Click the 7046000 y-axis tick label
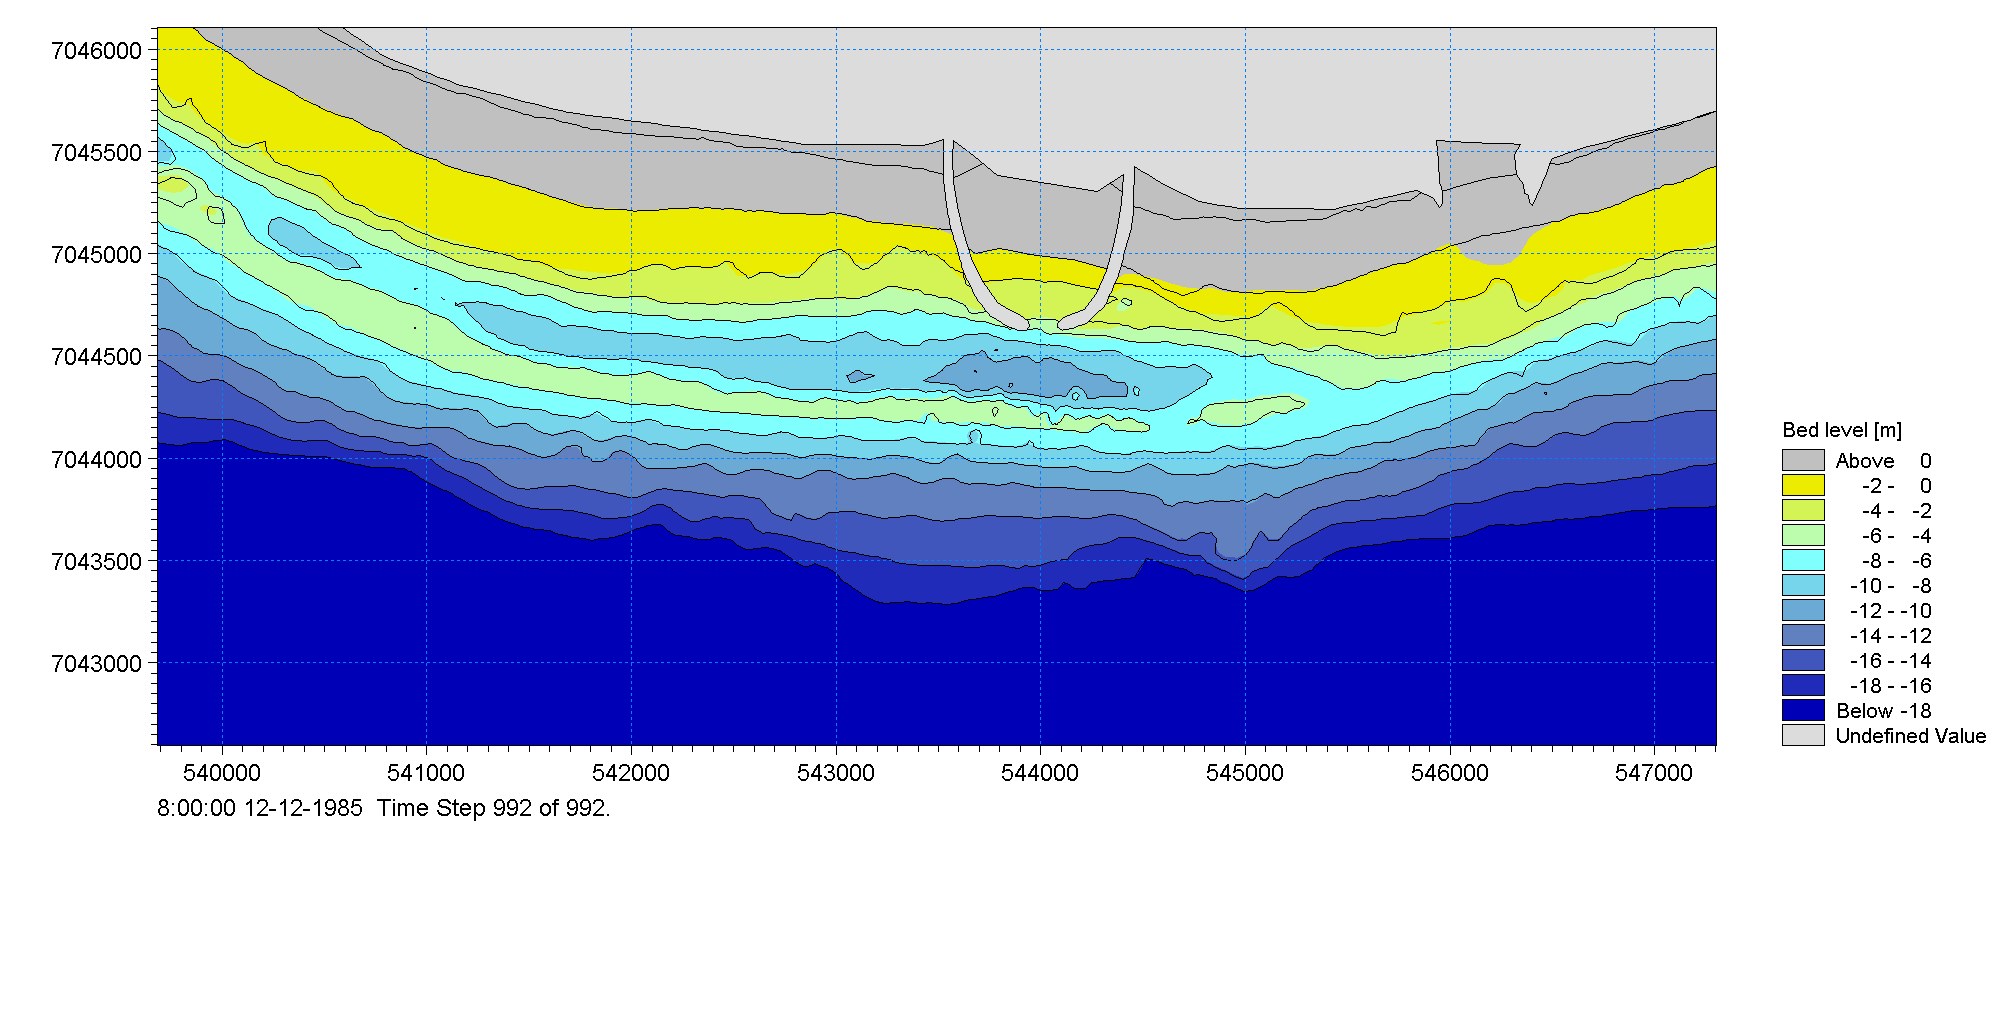This screenshot has width=2000, height=1015. click(96, 51)
